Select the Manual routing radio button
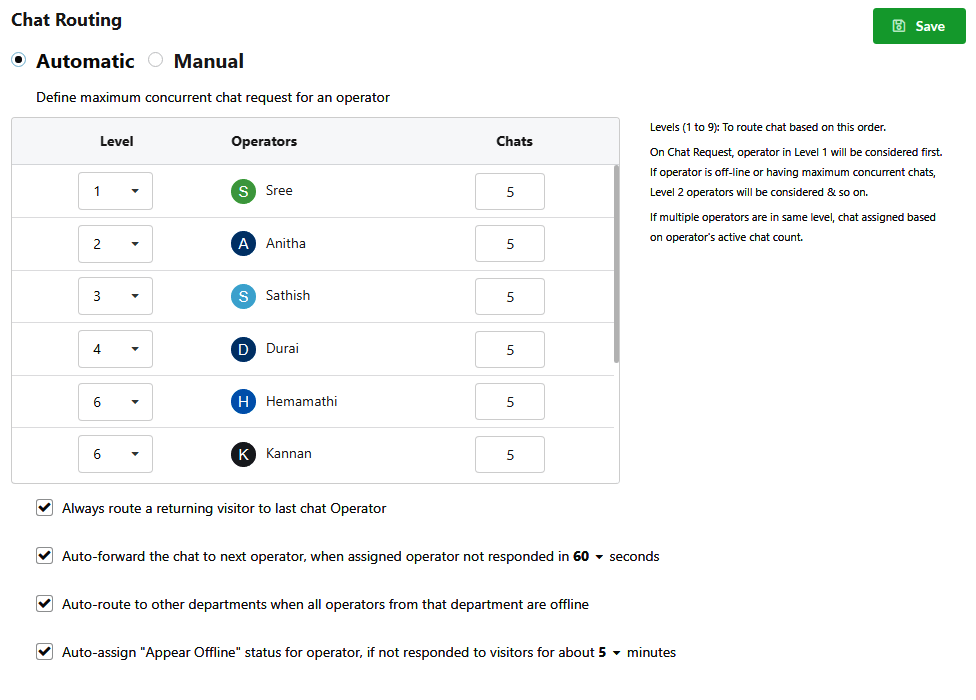 click(x=156, y=60)
